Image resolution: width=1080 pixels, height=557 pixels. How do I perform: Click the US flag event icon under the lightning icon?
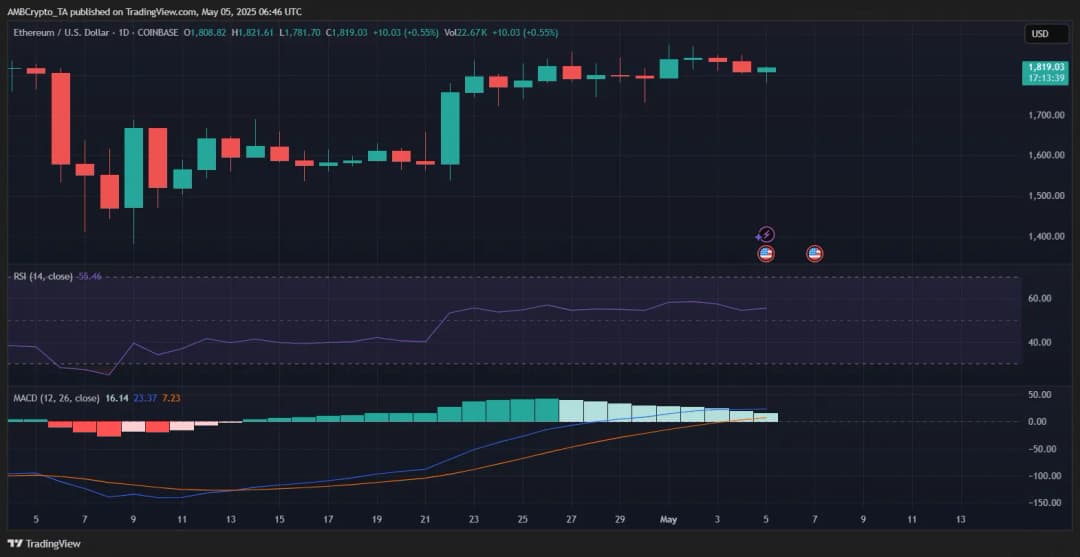(766, 253)
